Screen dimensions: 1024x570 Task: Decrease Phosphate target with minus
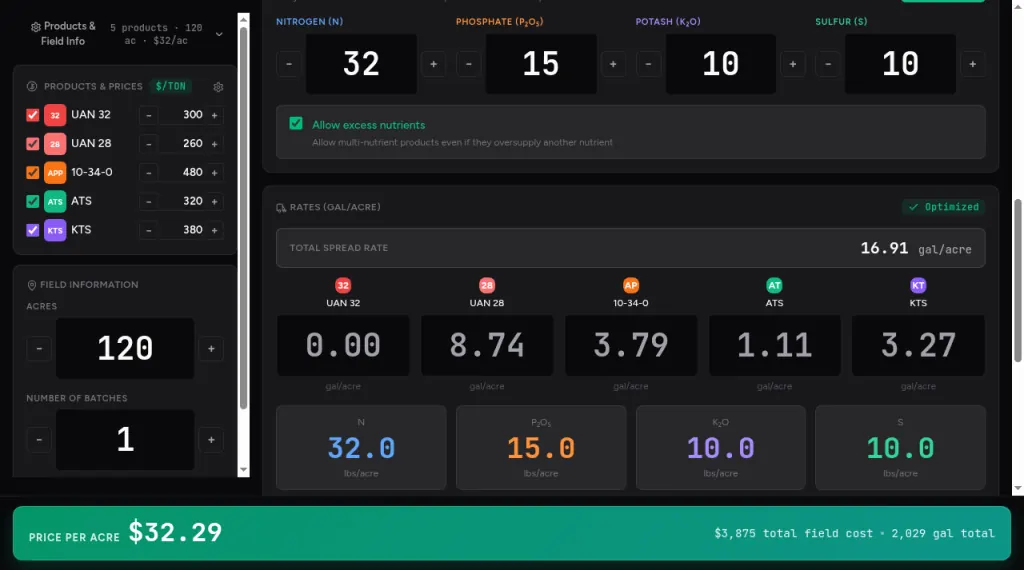[468, 64]
